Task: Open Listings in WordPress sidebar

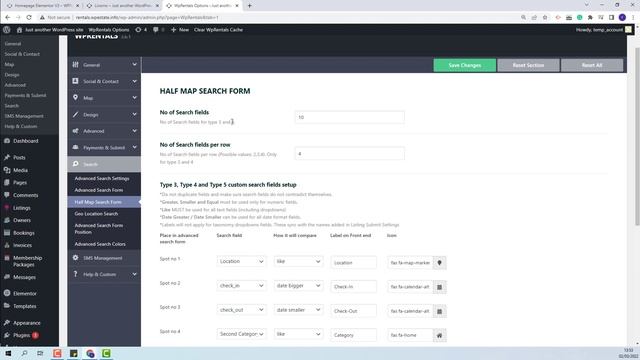Action: (x=22, y=208)
